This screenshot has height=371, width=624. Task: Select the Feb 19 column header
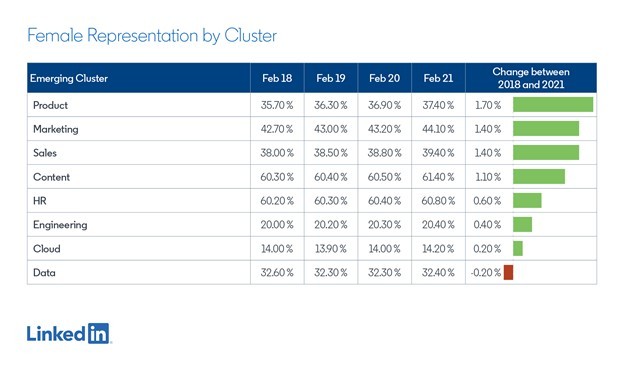331,78
